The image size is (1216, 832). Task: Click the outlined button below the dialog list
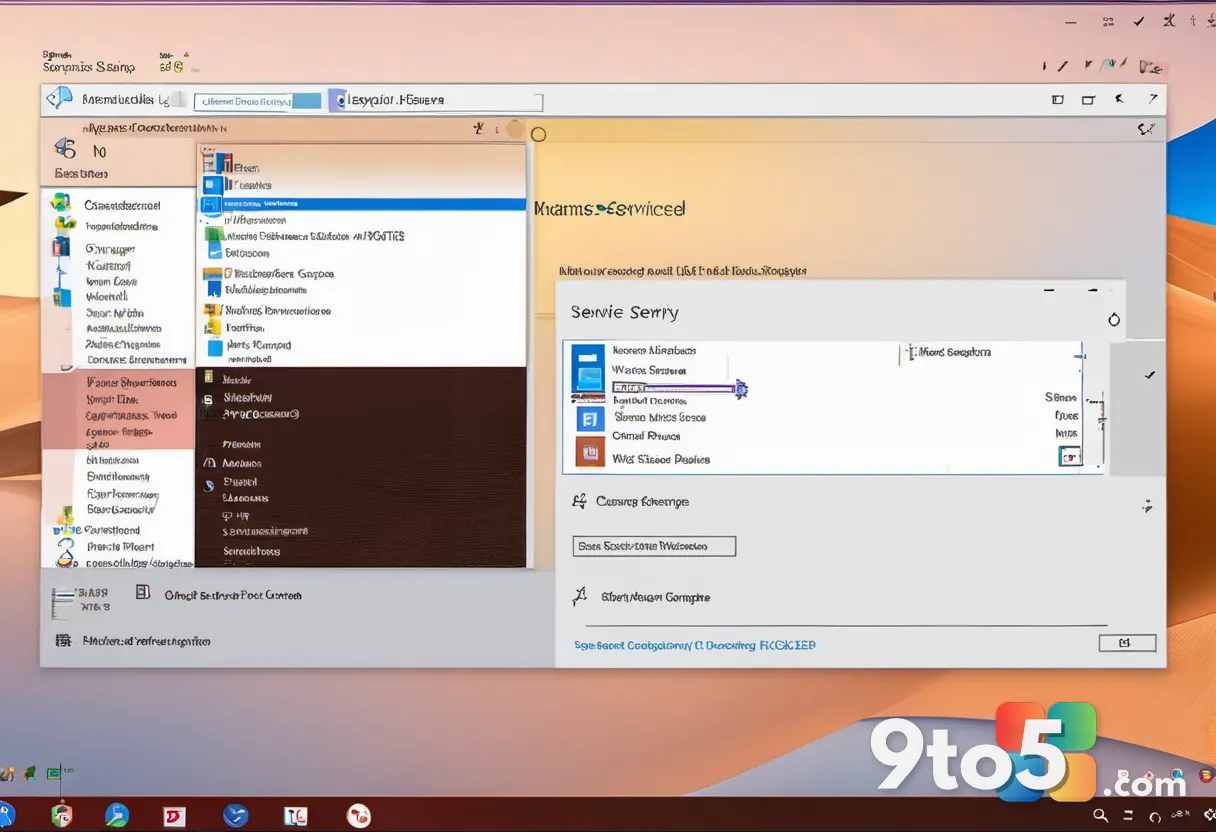coord(655,546)
